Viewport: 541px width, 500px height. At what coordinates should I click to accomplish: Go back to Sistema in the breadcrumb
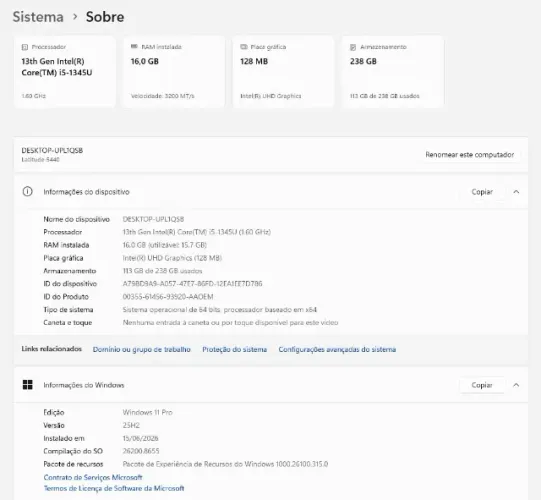click(38, 17)
